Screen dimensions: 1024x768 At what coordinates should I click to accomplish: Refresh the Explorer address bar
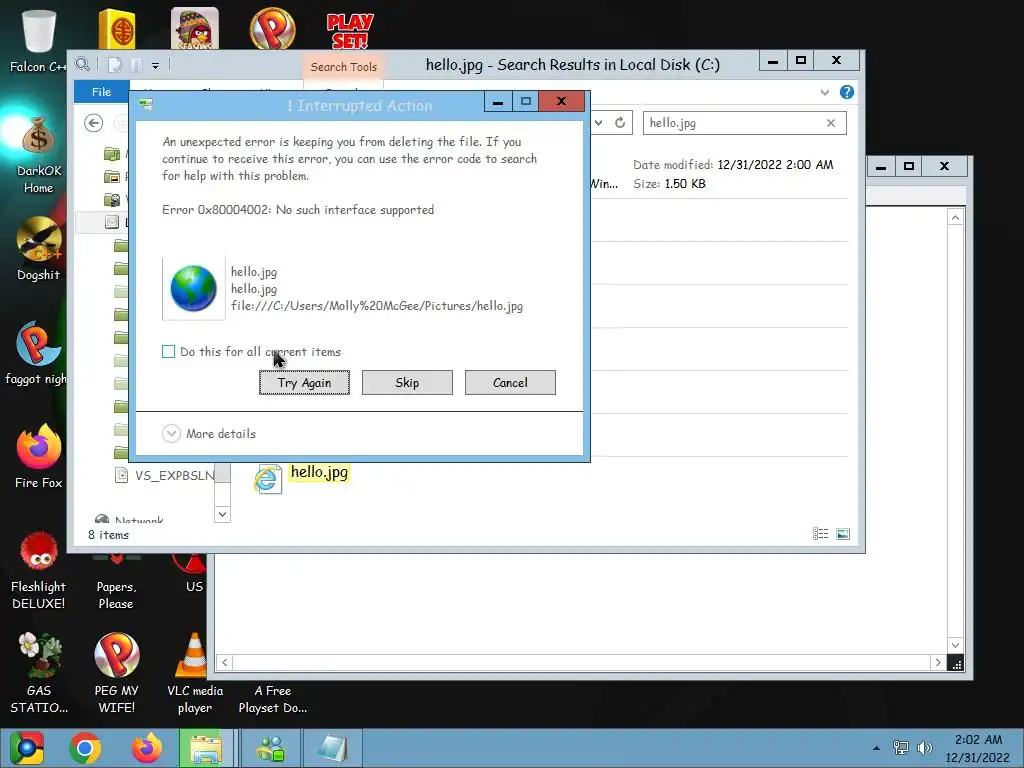coord(620,123)
